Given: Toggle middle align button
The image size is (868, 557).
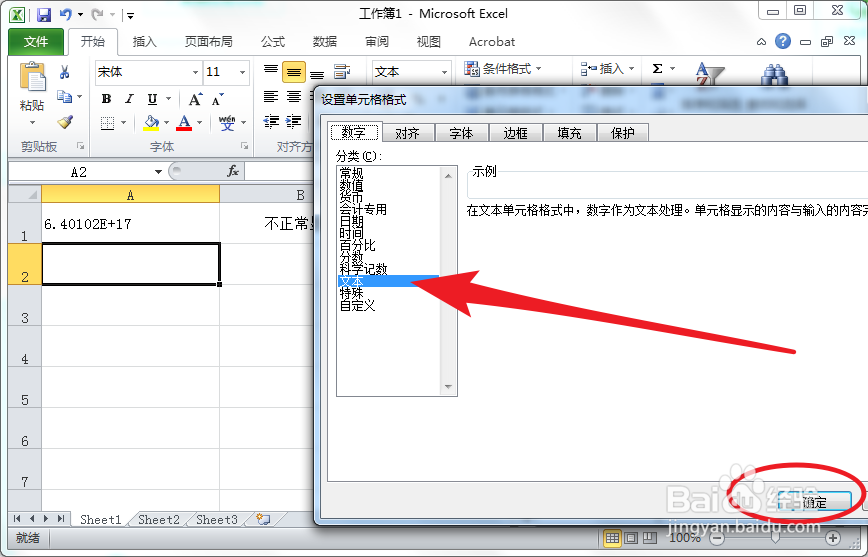Looking at the screenshot, I should tap(294, 72).
